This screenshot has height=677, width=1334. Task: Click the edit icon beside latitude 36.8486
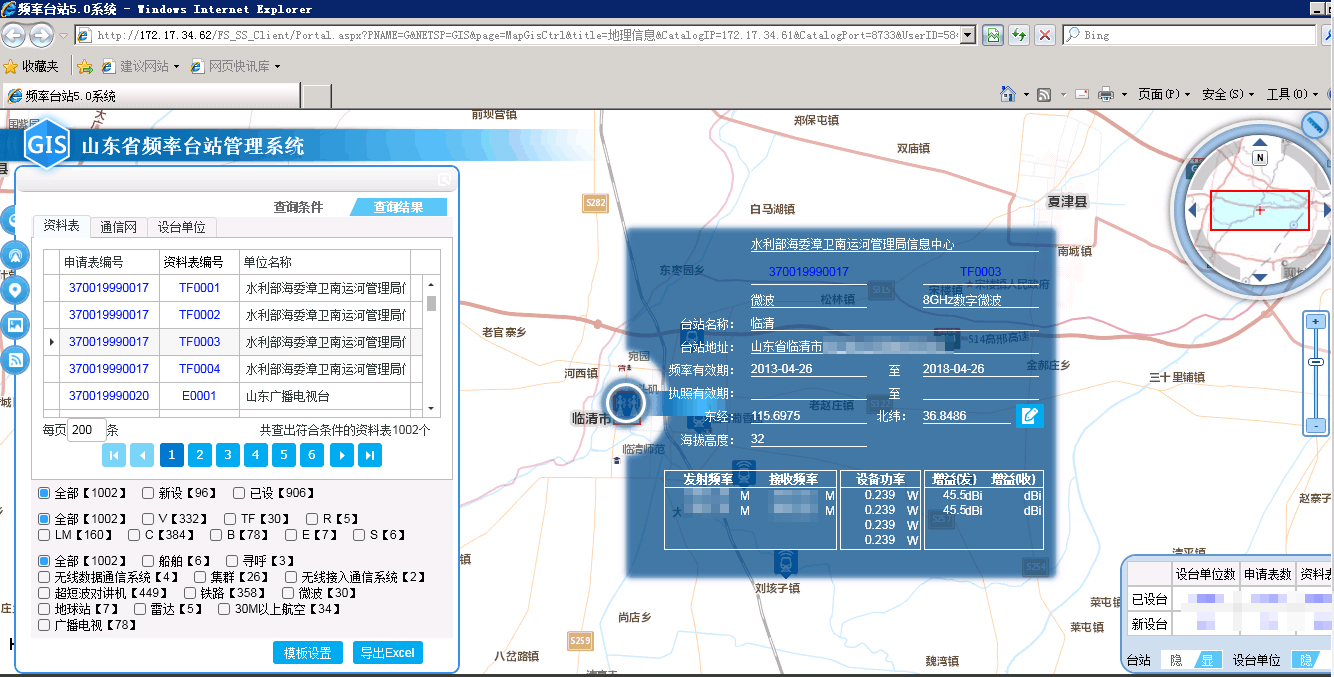pyautogui.click(x=1029, y=416)
